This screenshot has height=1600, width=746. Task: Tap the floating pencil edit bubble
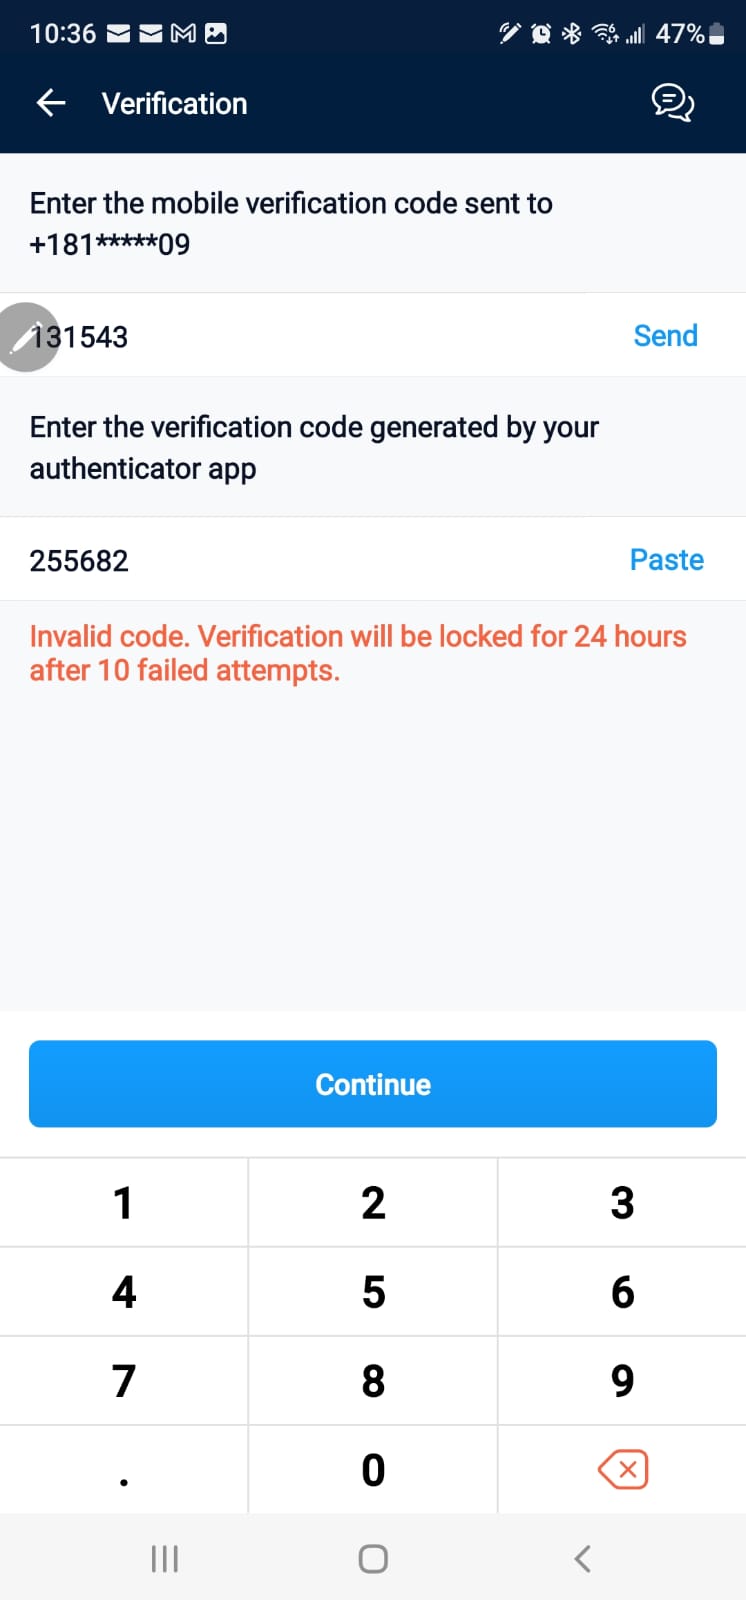[25, 338]
